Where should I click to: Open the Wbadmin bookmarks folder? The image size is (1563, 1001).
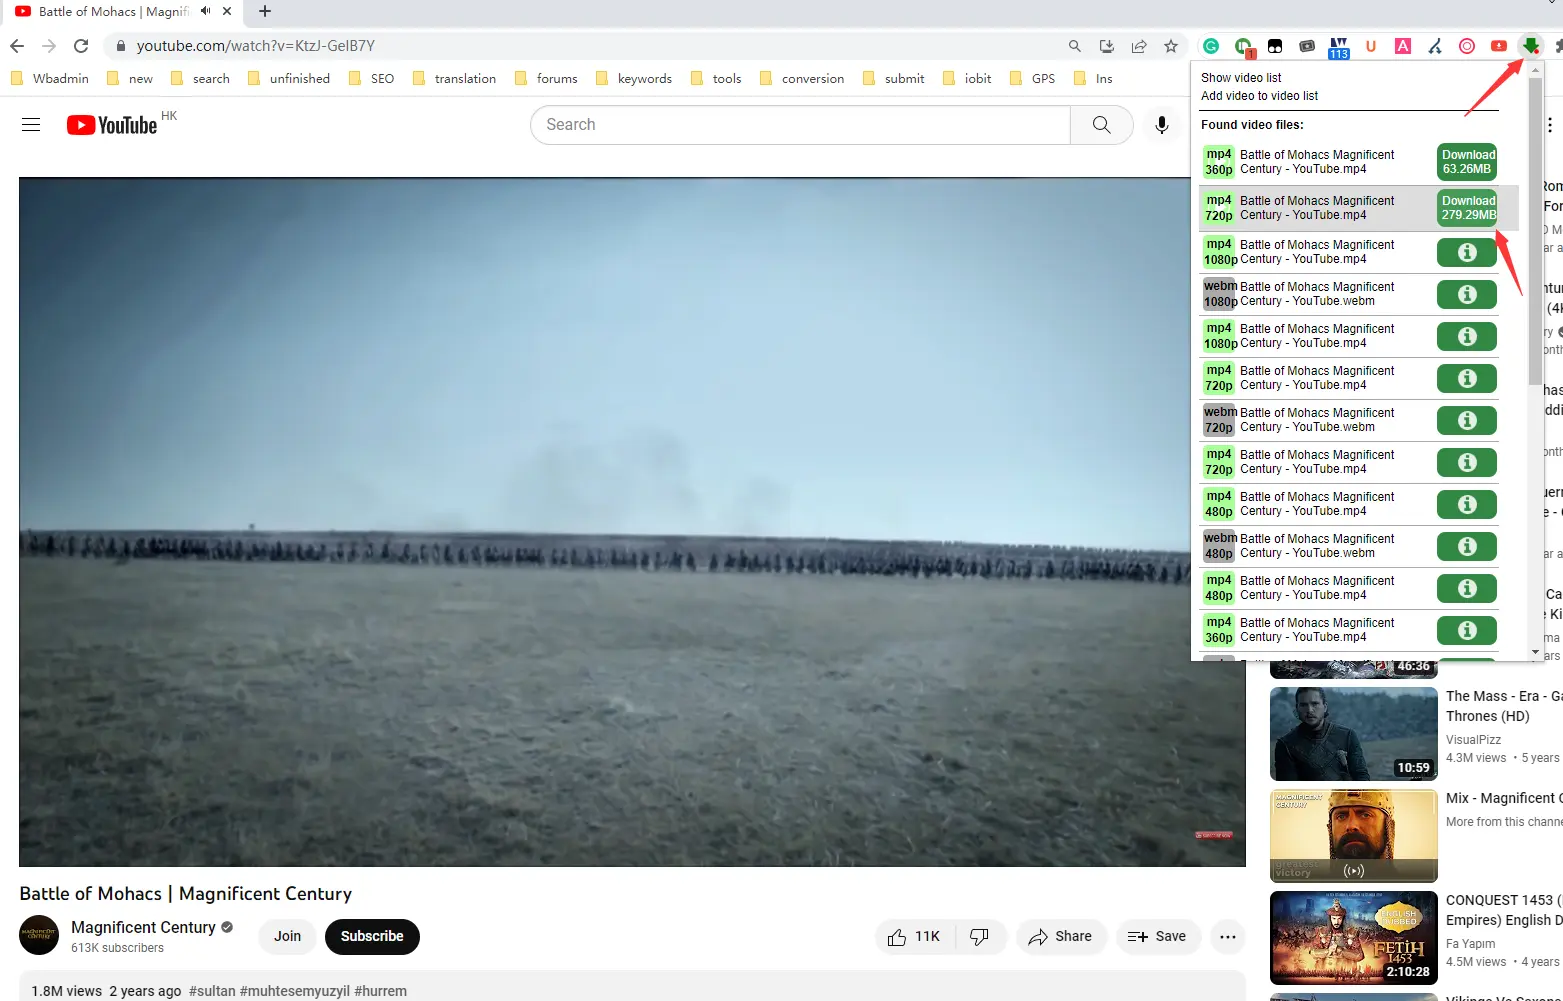tap(50, 78)
